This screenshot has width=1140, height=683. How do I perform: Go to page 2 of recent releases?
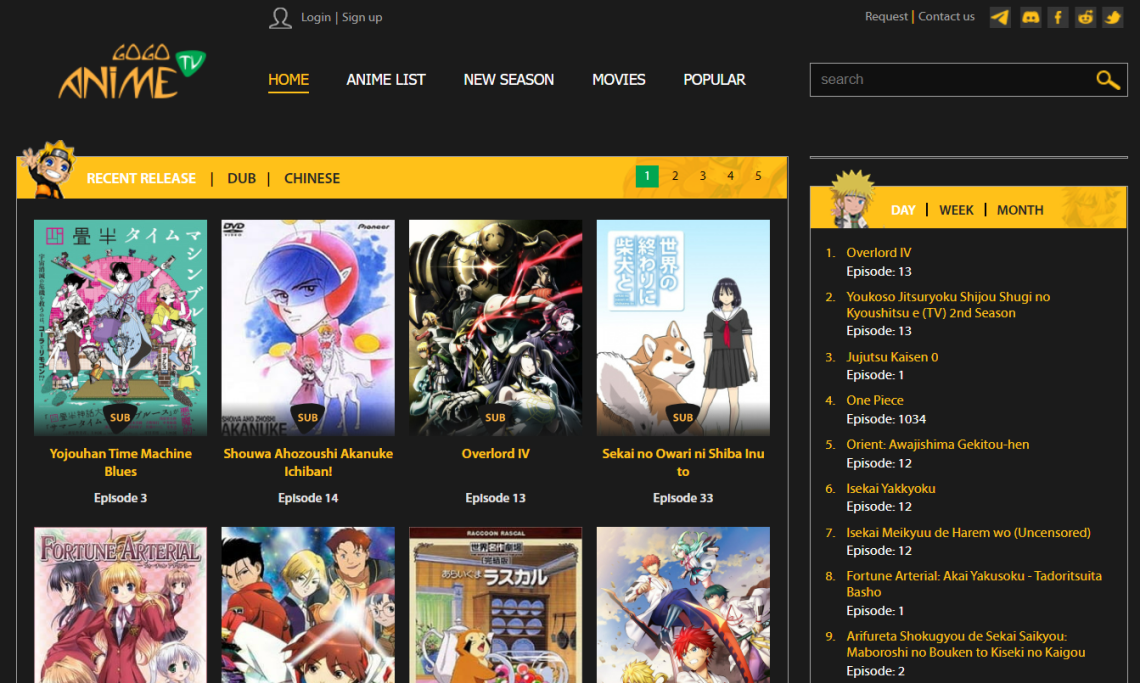pyautogui.click(x=675, y=176)
